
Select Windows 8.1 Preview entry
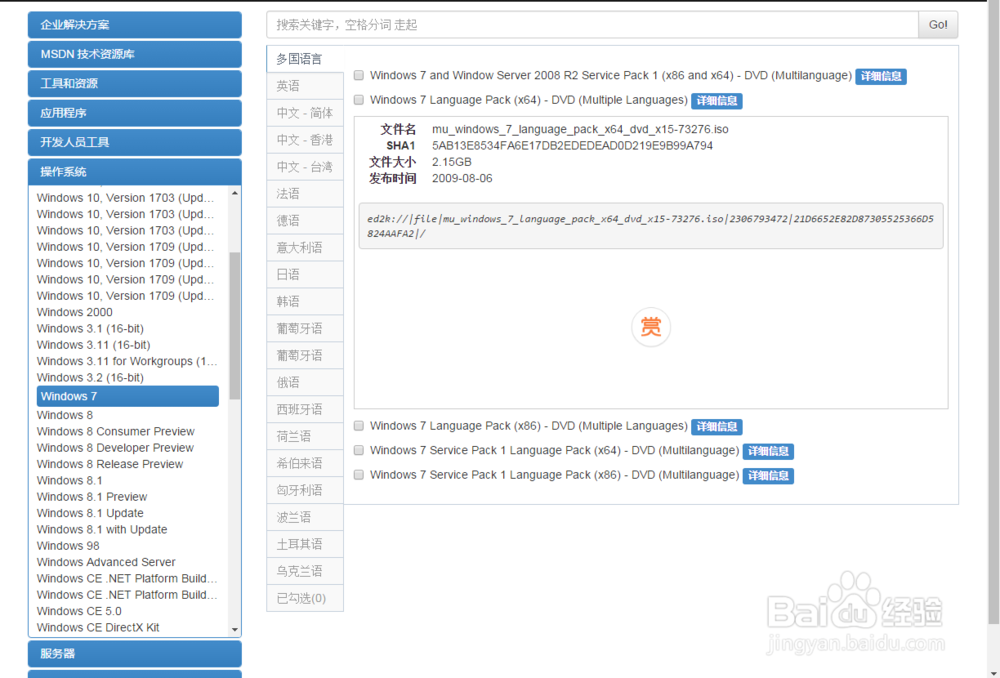click(92, 497)
